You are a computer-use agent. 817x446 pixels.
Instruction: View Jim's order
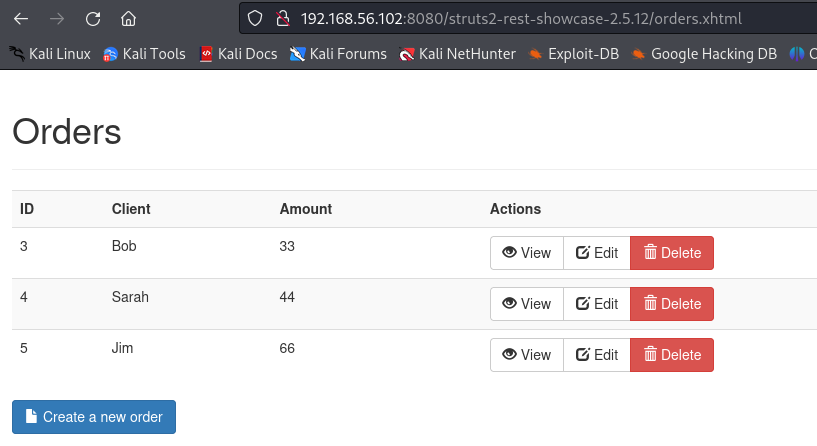pos(527,355)
